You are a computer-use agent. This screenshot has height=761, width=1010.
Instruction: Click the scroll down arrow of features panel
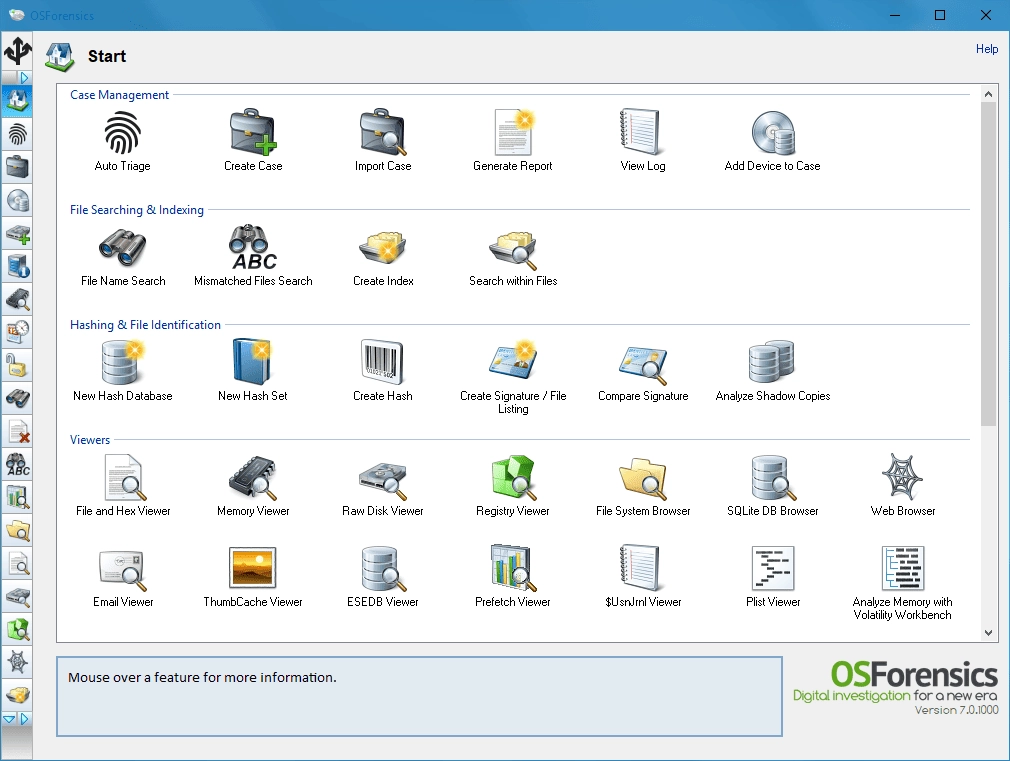[x=988, y=633]
